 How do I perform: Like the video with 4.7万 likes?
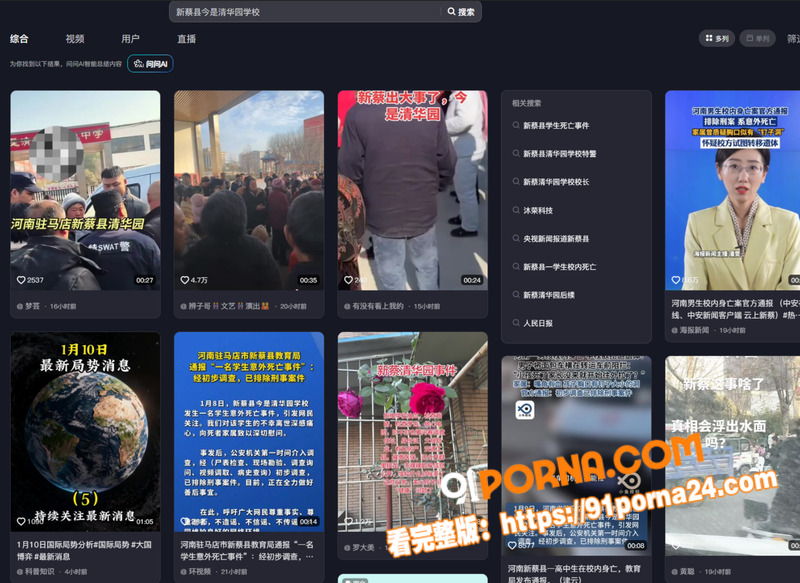(x=185, y=280)
